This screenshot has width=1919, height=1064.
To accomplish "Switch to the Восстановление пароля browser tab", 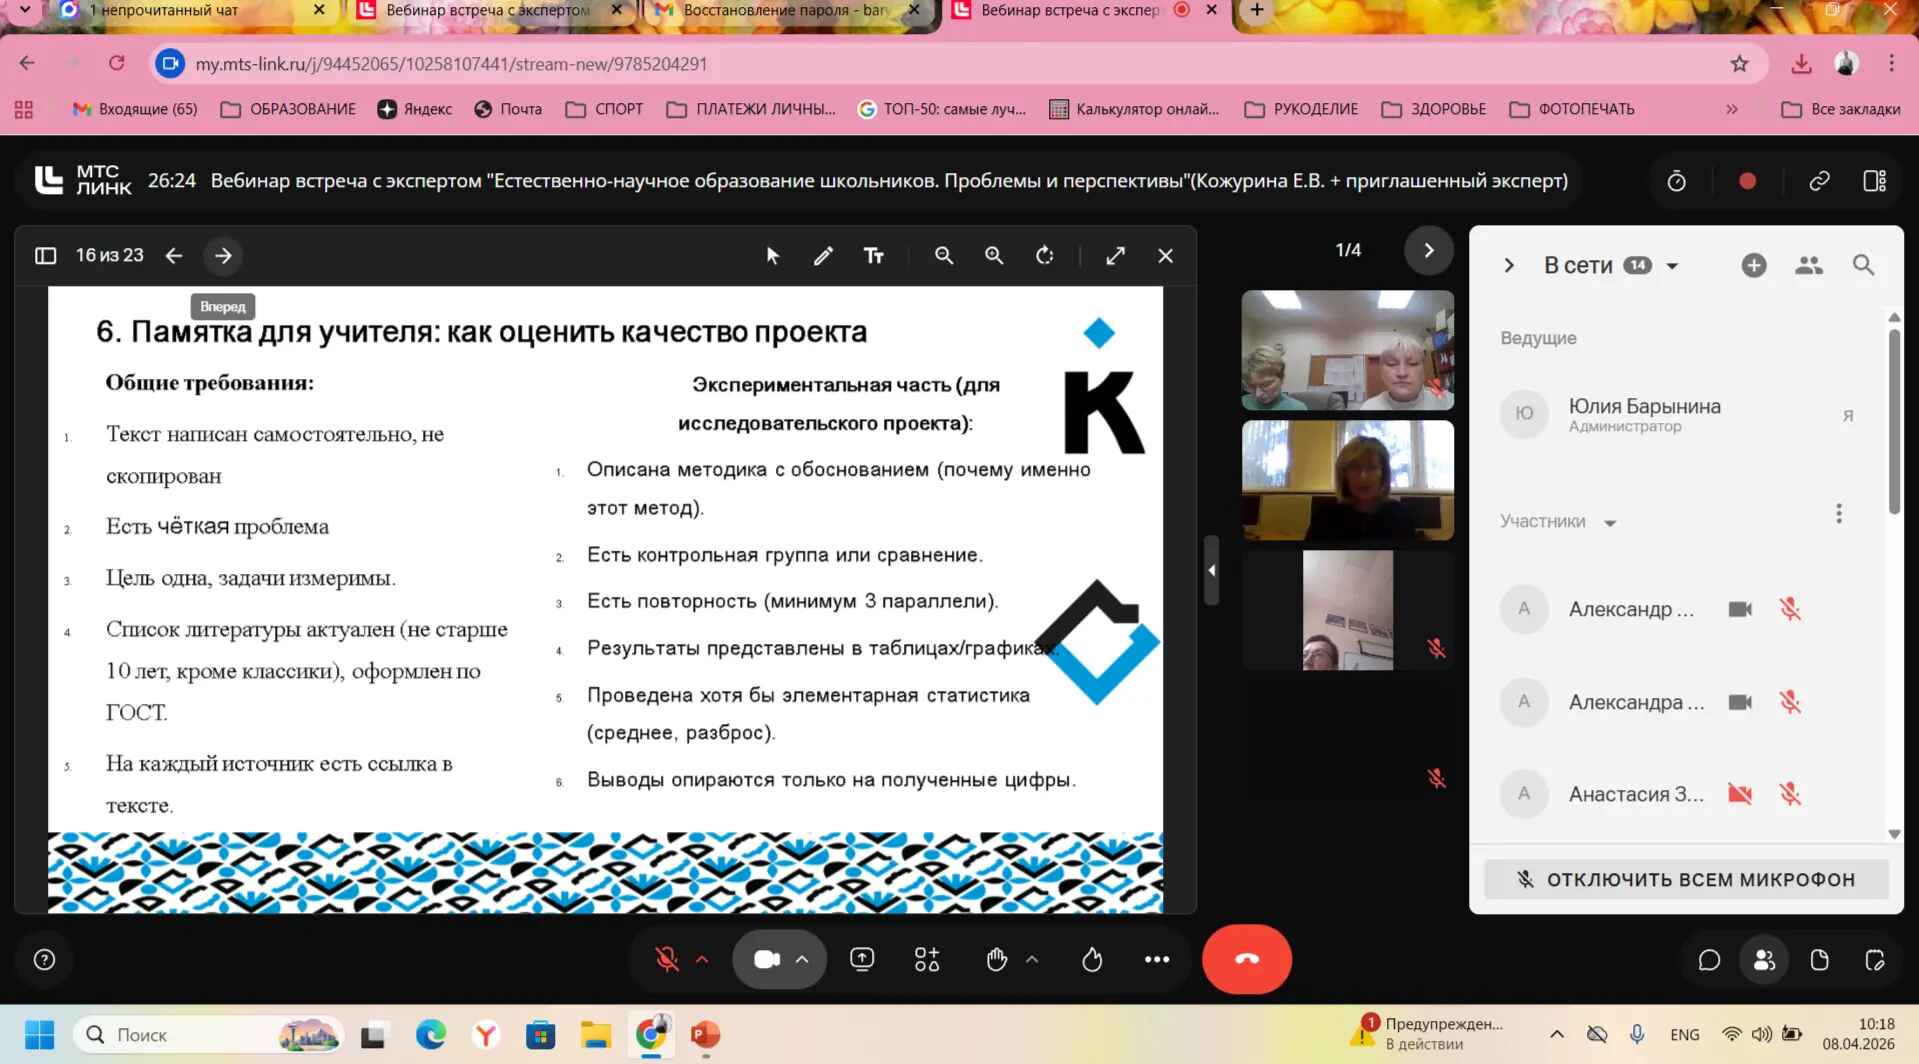I will pos(785,11).
